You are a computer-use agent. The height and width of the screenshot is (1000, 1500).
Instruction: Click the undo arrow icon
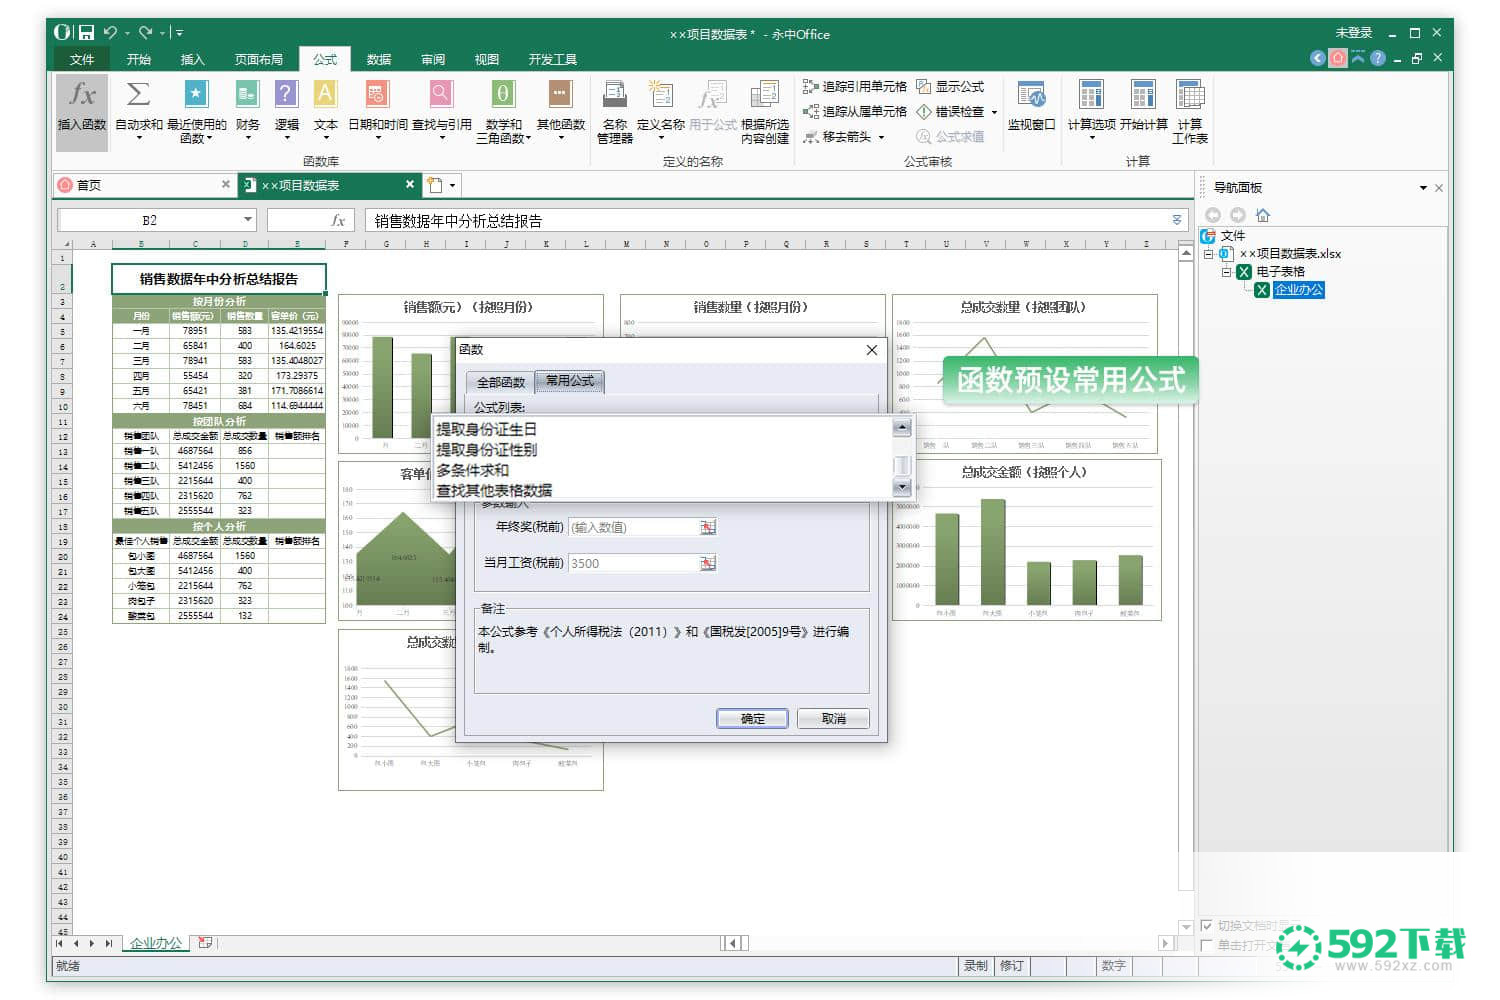(x=110, y=33)
